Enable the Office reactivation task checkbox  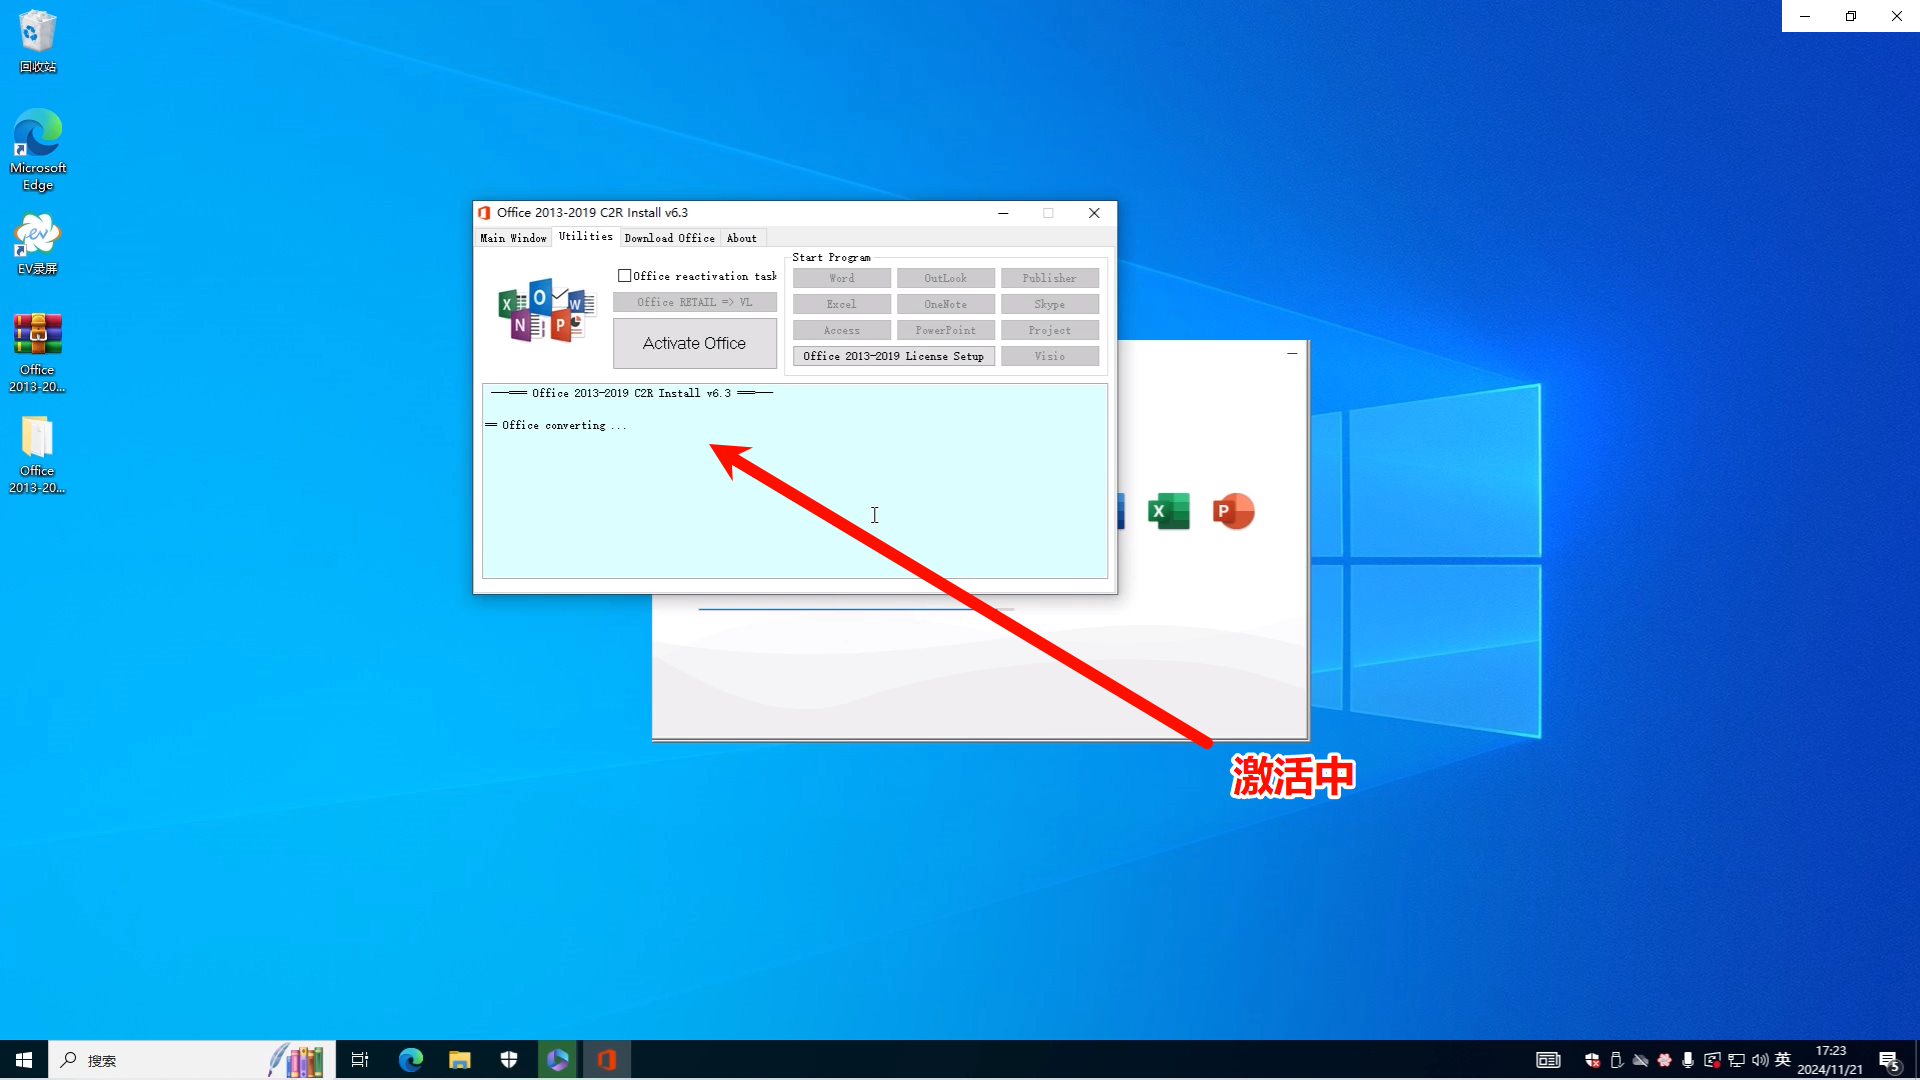(x=625, y=276)
